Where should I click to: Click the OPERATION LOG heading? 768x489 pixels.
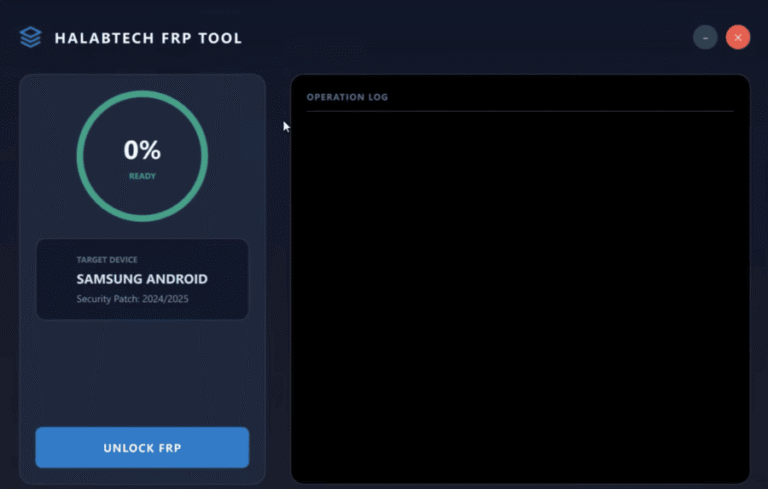click(347, 97)
